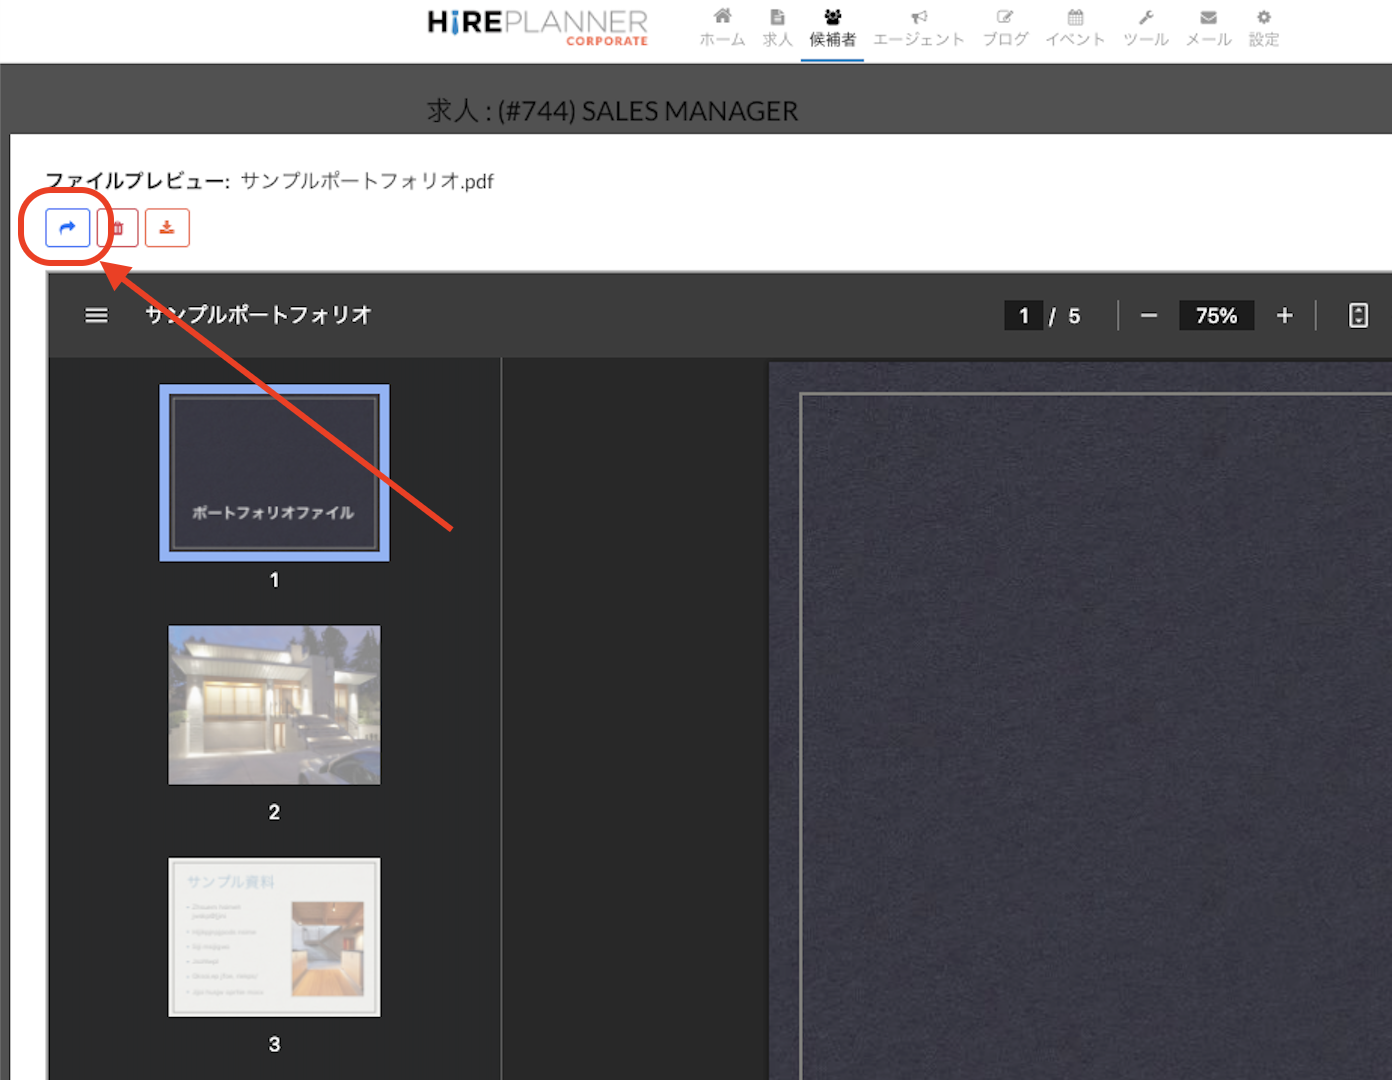Open the ホーム home menu

click(x=722, y=28)
